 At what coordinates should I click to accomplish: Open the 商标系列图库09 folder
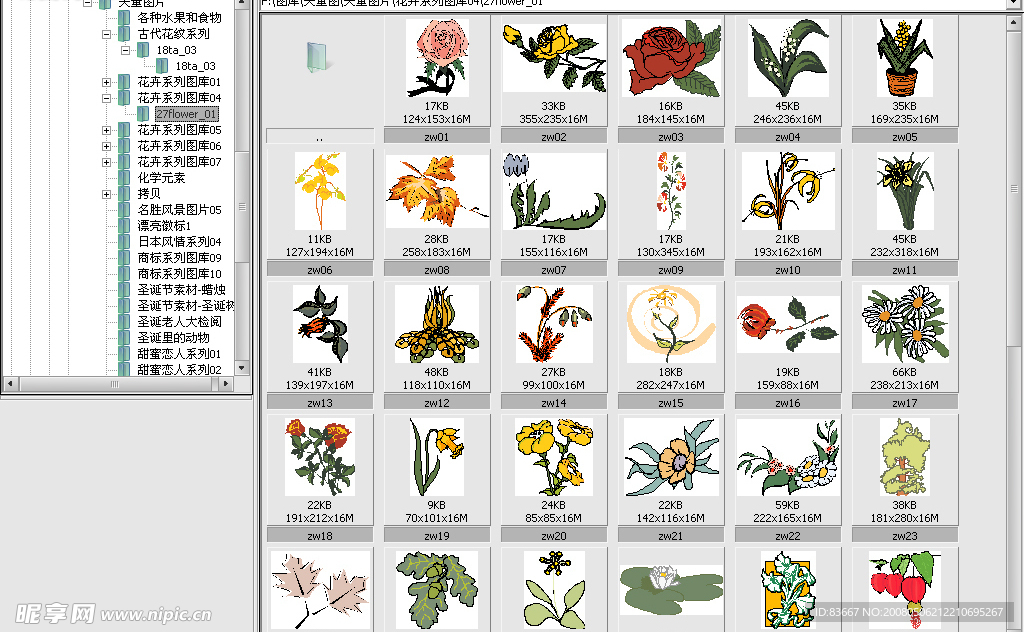point(180,257)
